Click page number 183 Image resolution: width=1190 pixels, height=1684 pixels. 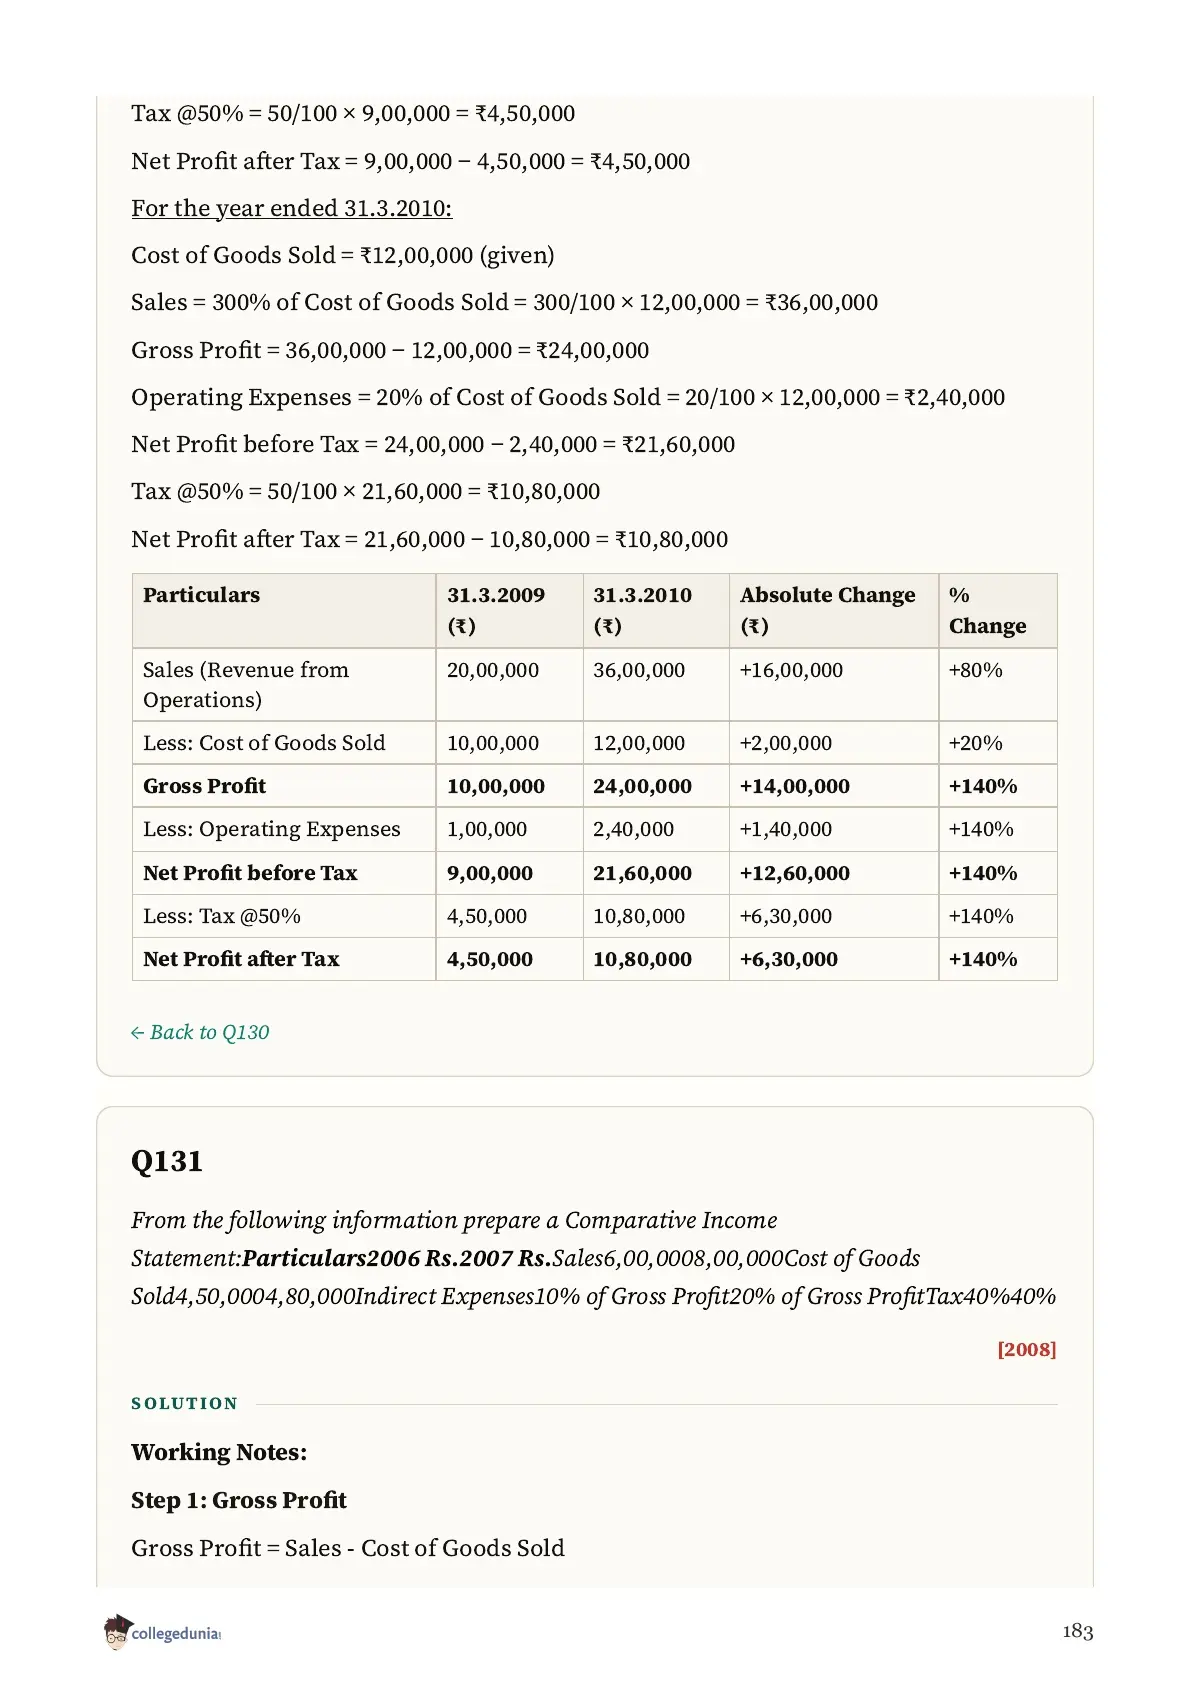coord(1077,1631)
